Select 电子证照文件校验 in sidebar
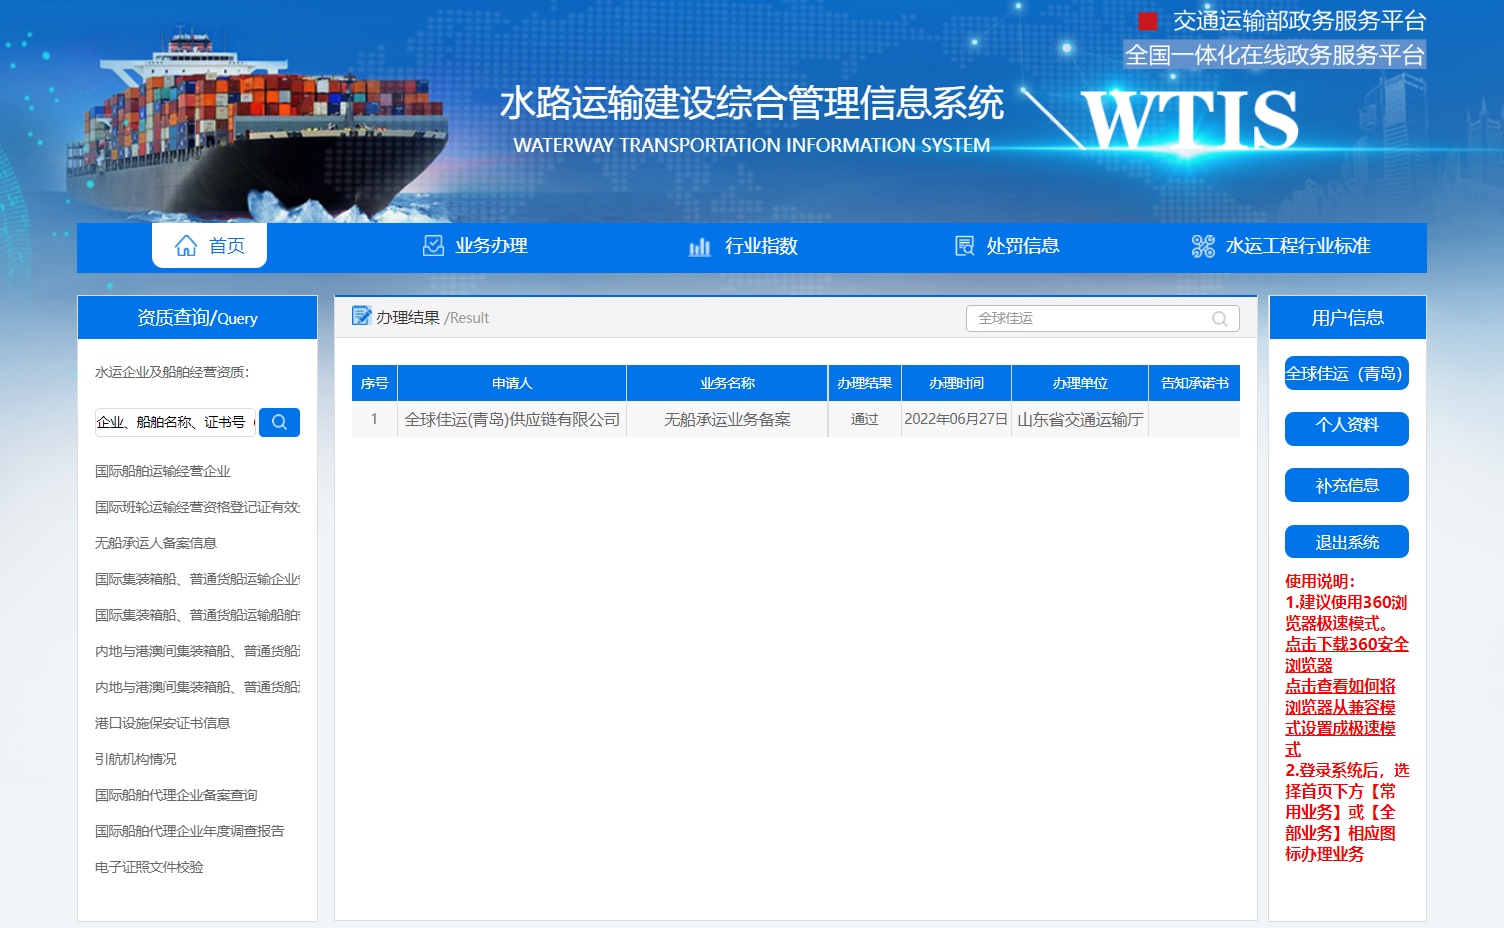This screenshot has height=928, width=1504. click(x=149, y=867)
